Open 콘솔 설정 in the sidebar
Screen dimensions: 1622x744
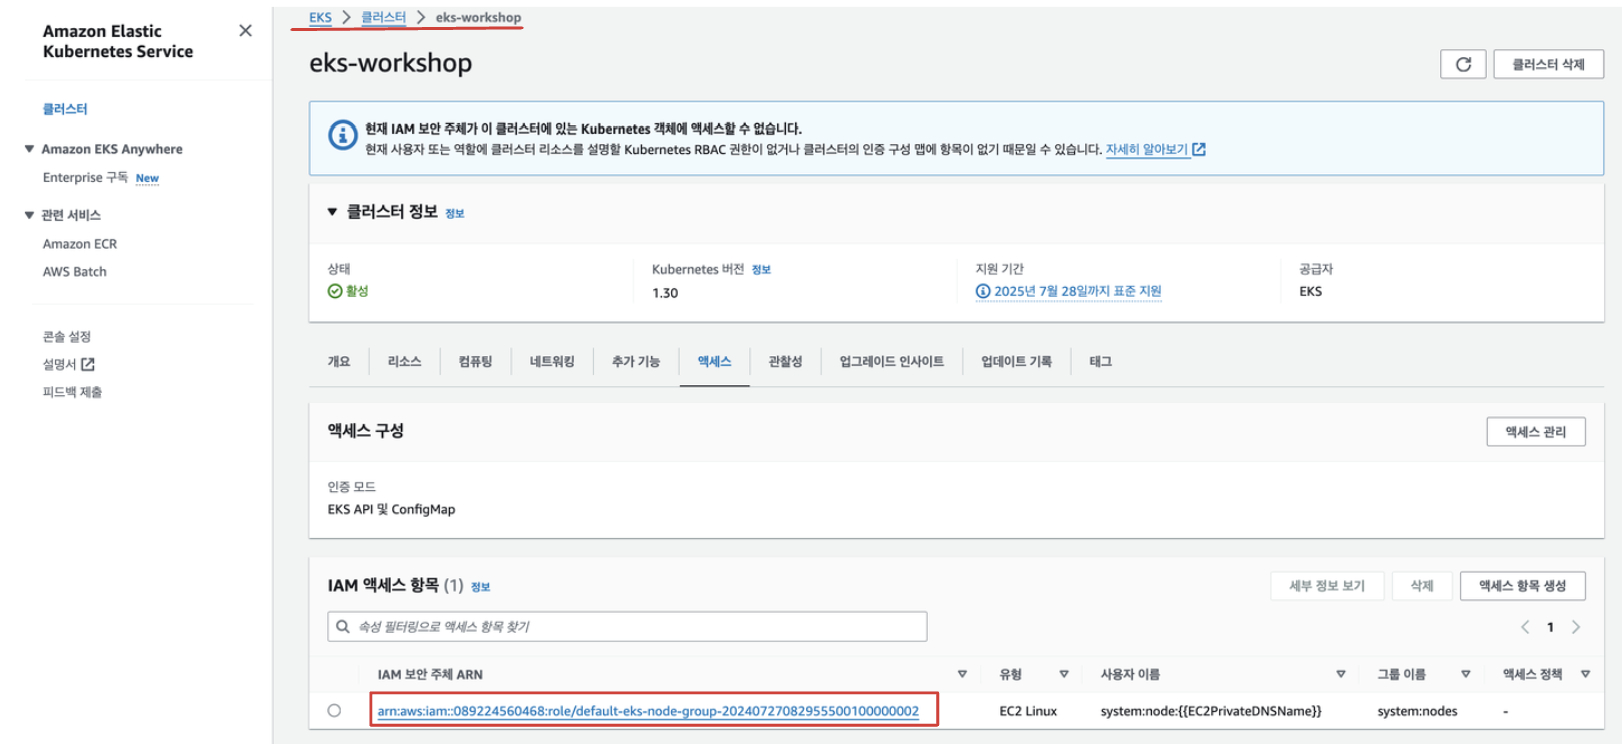click(66, 337)
